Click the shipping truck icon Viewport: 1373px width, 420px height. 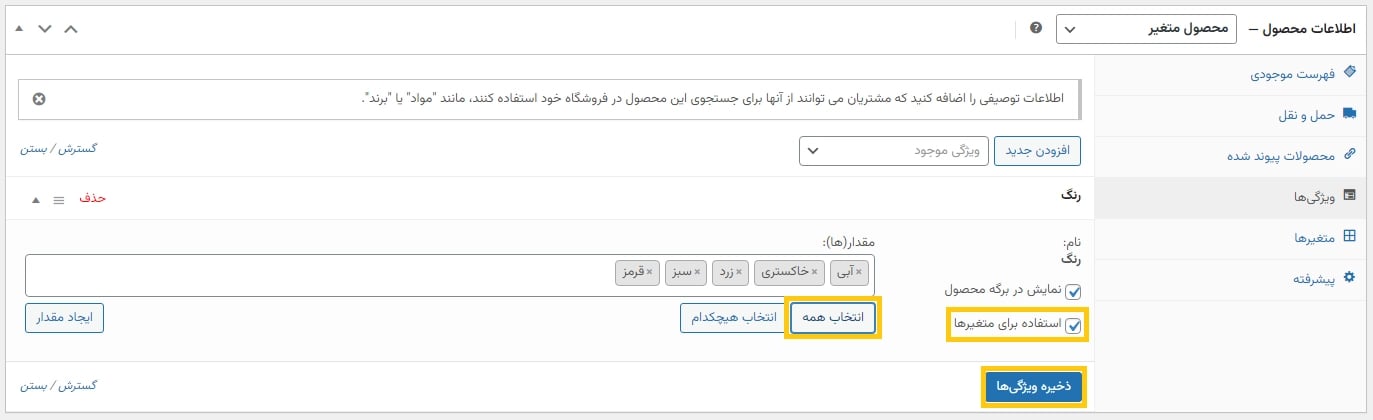(1349, 114)
